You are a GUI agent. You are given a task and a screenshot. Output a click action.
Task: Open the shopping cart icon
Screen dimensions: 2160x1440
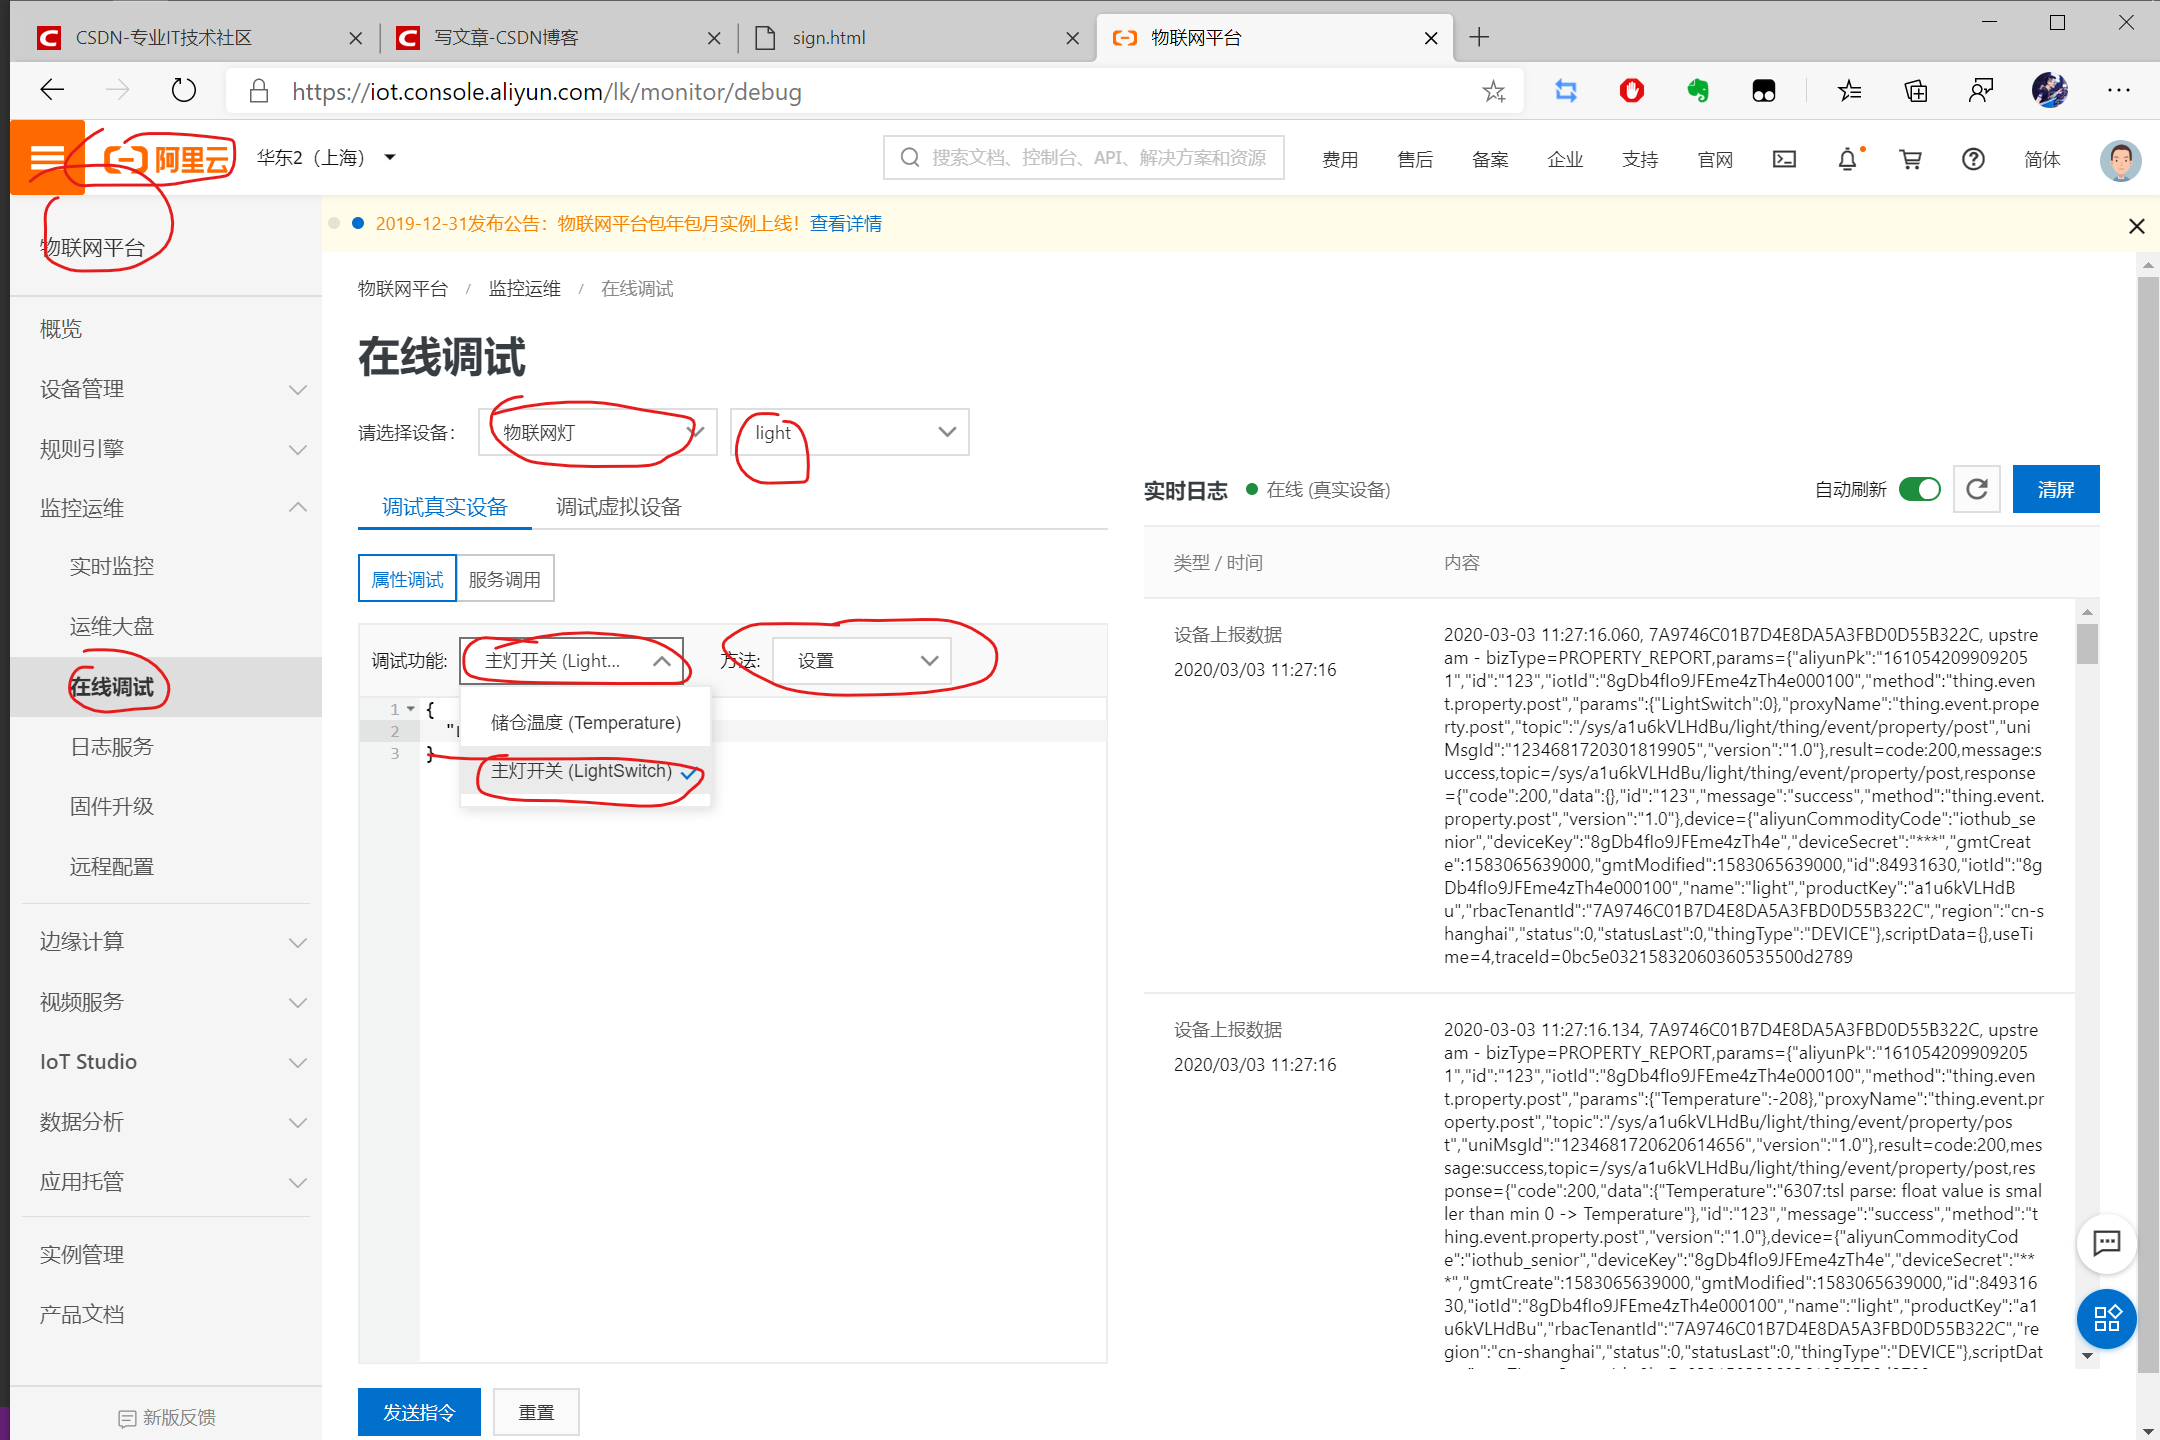1910,159
